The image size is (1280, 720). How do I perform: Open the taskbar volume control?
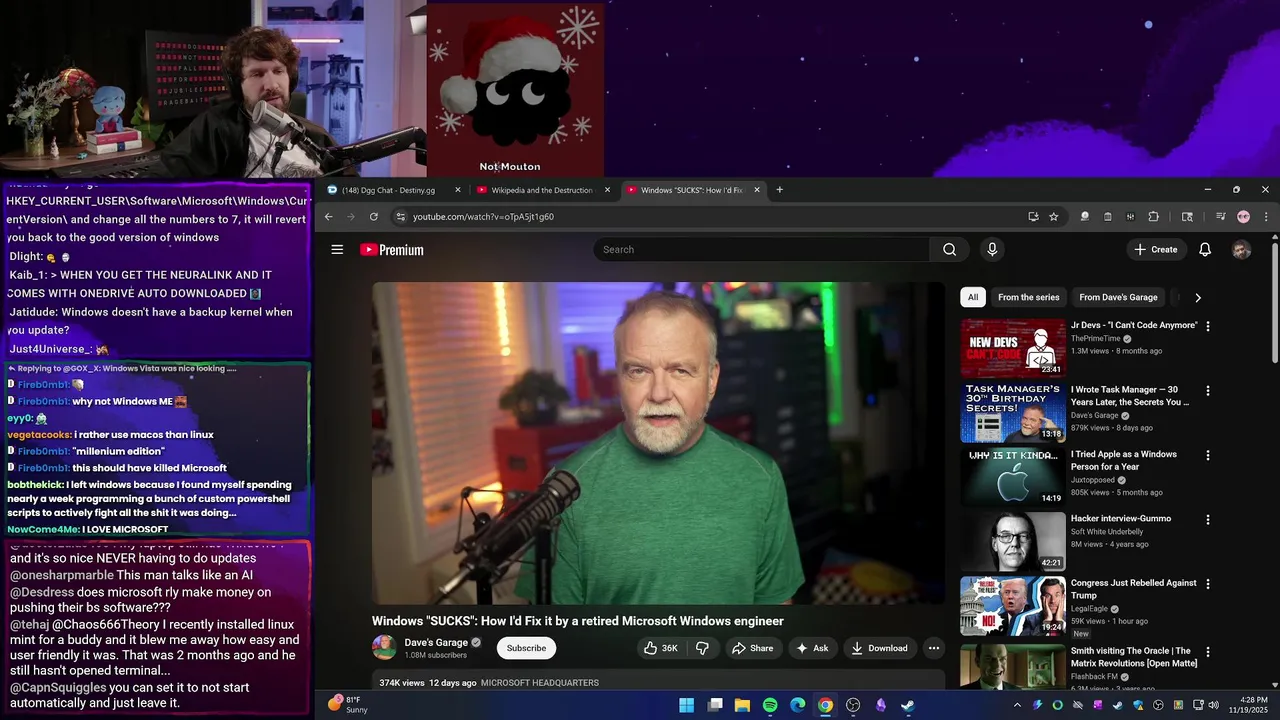tap(1214, 705)
